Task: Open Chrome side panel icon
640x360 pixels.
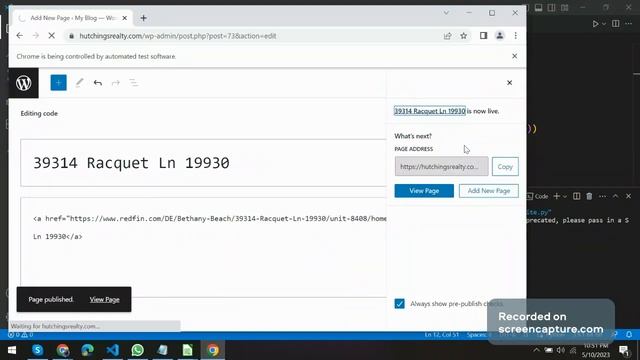Action: [x=483, y=36]
